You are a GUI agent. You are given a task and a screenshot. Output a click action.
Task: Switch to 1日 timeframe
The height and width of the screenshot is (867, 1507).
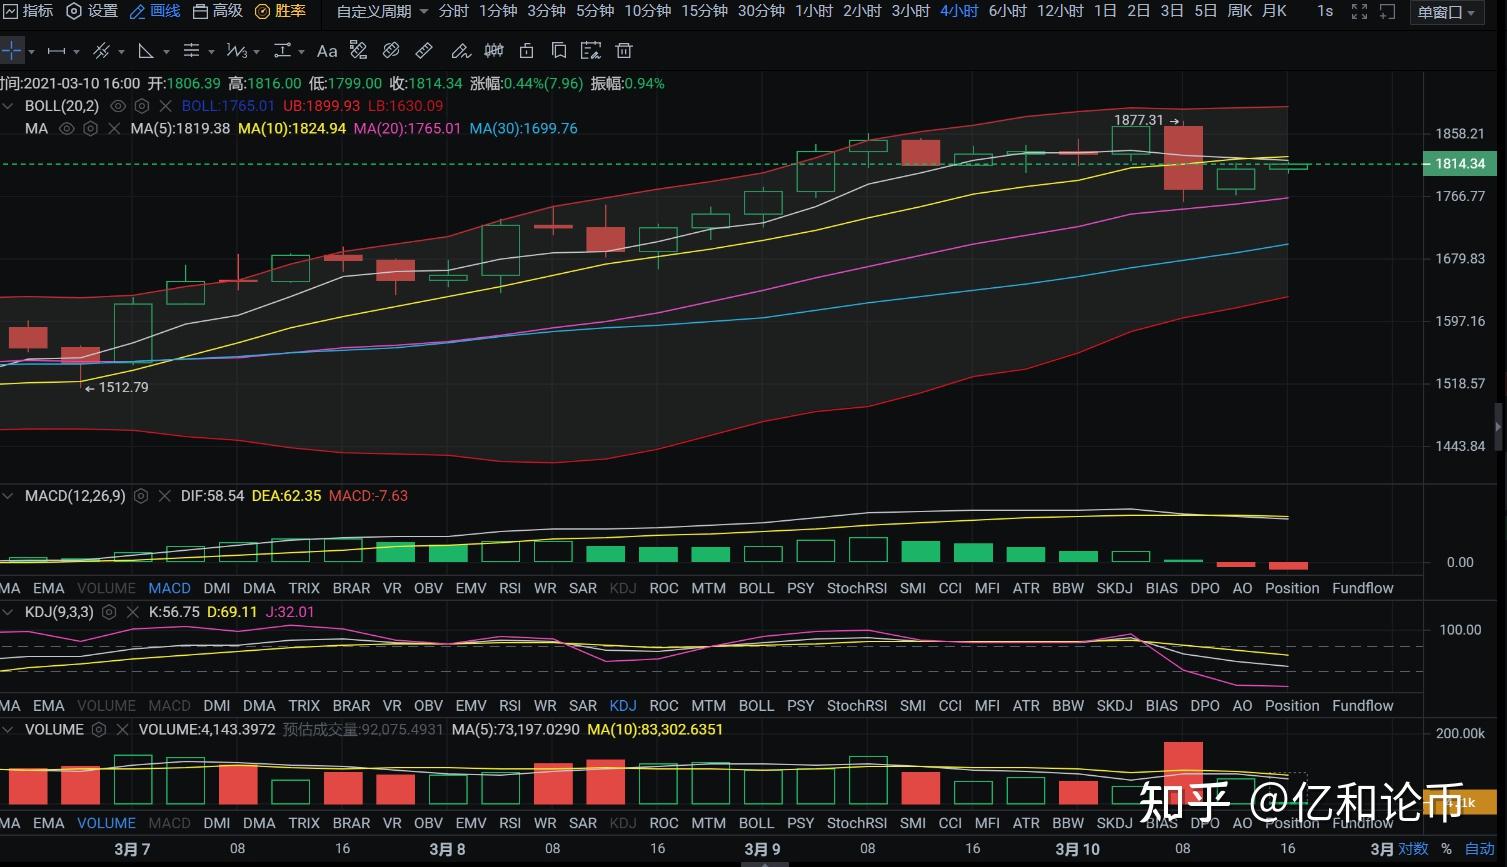[1105, 11]
